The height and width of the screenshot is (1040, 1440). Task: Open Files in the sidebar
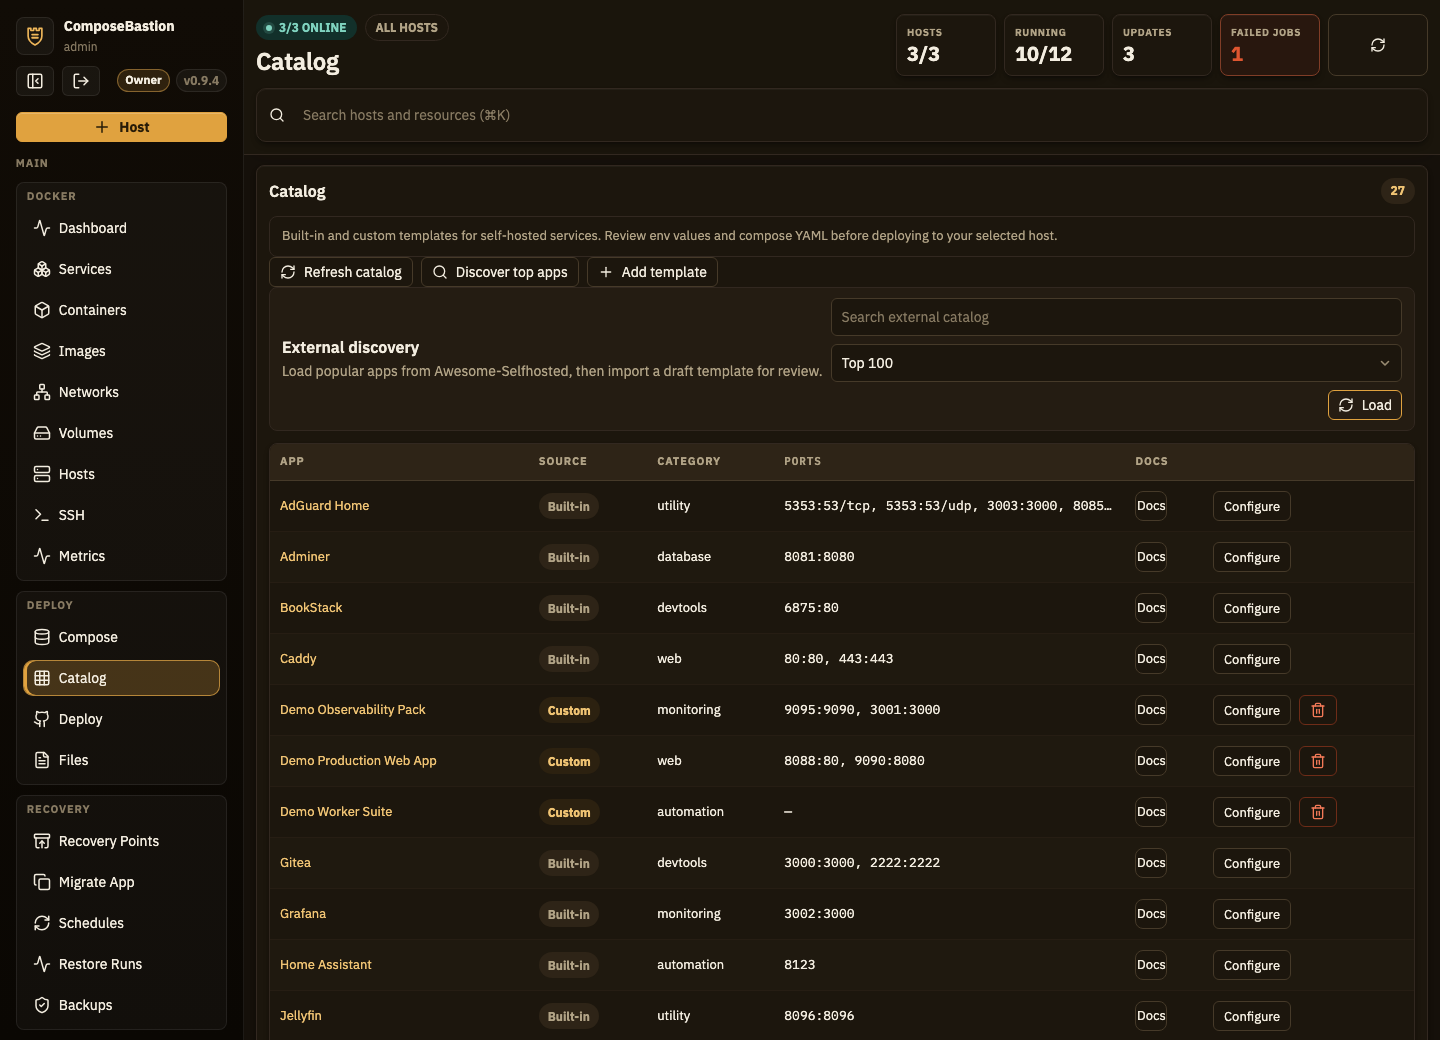(121, 760)
